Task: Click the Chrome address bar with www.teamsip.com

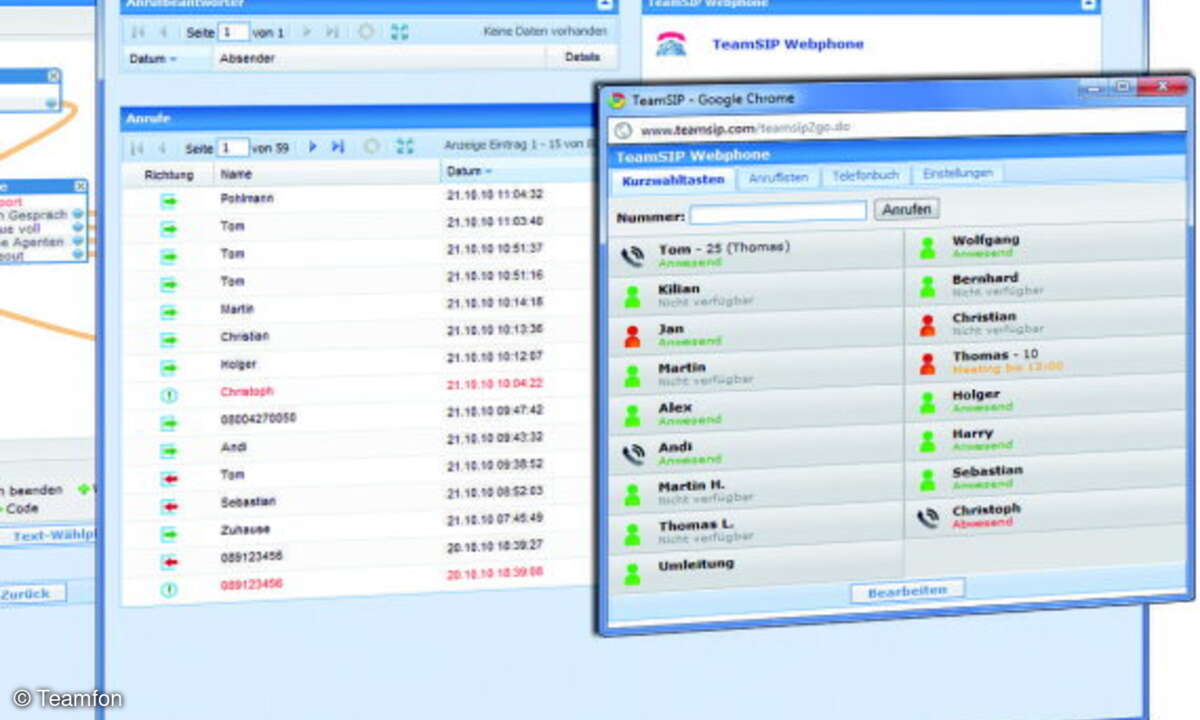Action: (896, 127)
